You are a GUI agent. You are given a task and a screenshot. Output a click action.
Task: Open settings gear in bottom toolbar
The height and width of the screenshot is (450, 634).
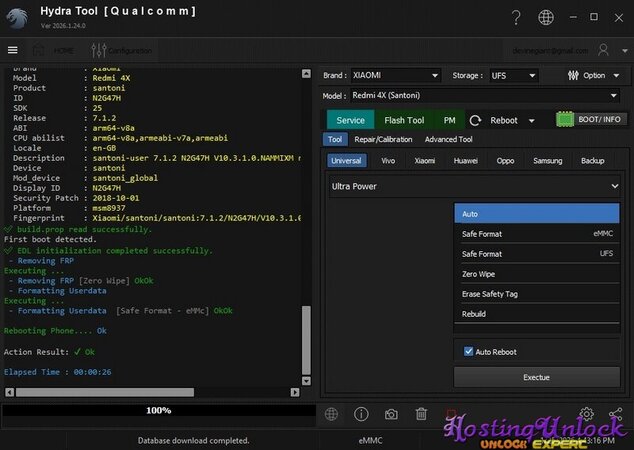pos(586,414)
